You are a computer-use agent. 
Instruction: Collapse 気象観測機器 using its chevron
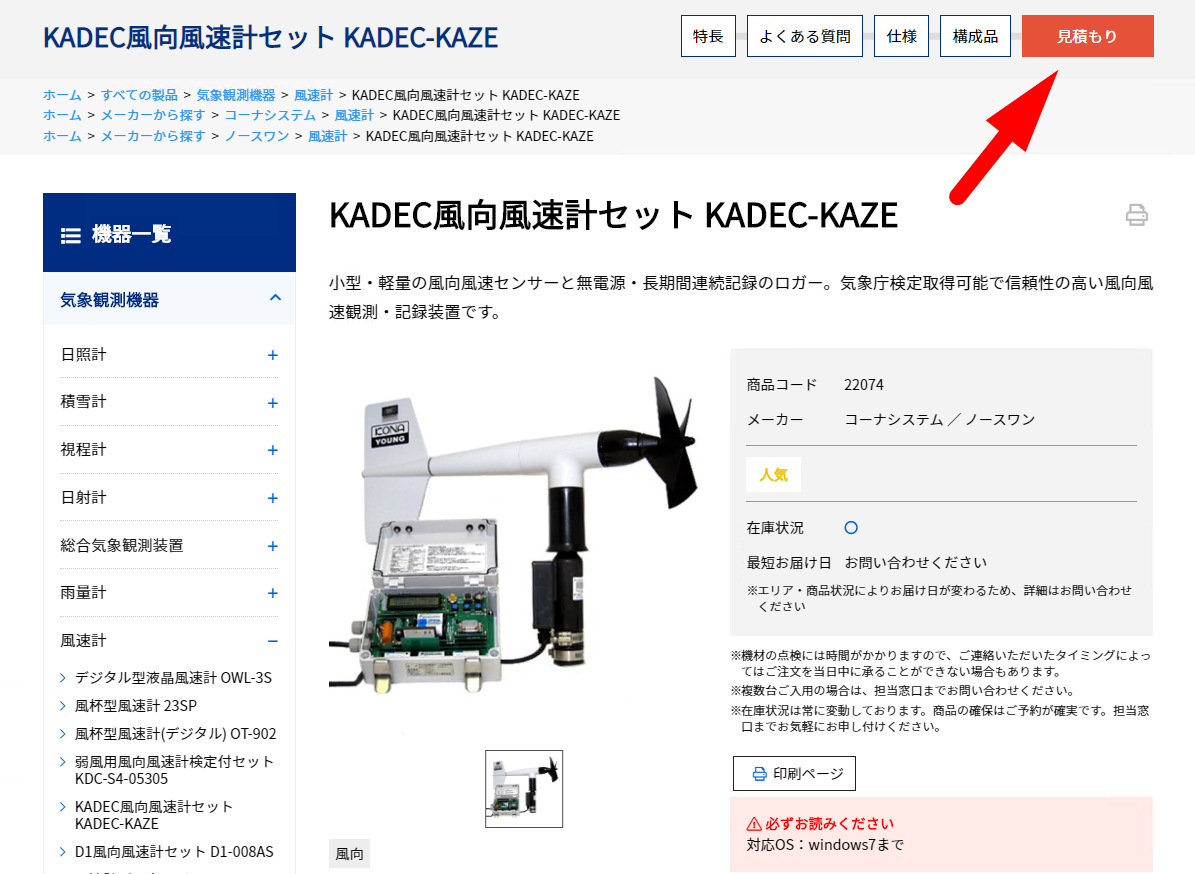(x=274, y=298)
